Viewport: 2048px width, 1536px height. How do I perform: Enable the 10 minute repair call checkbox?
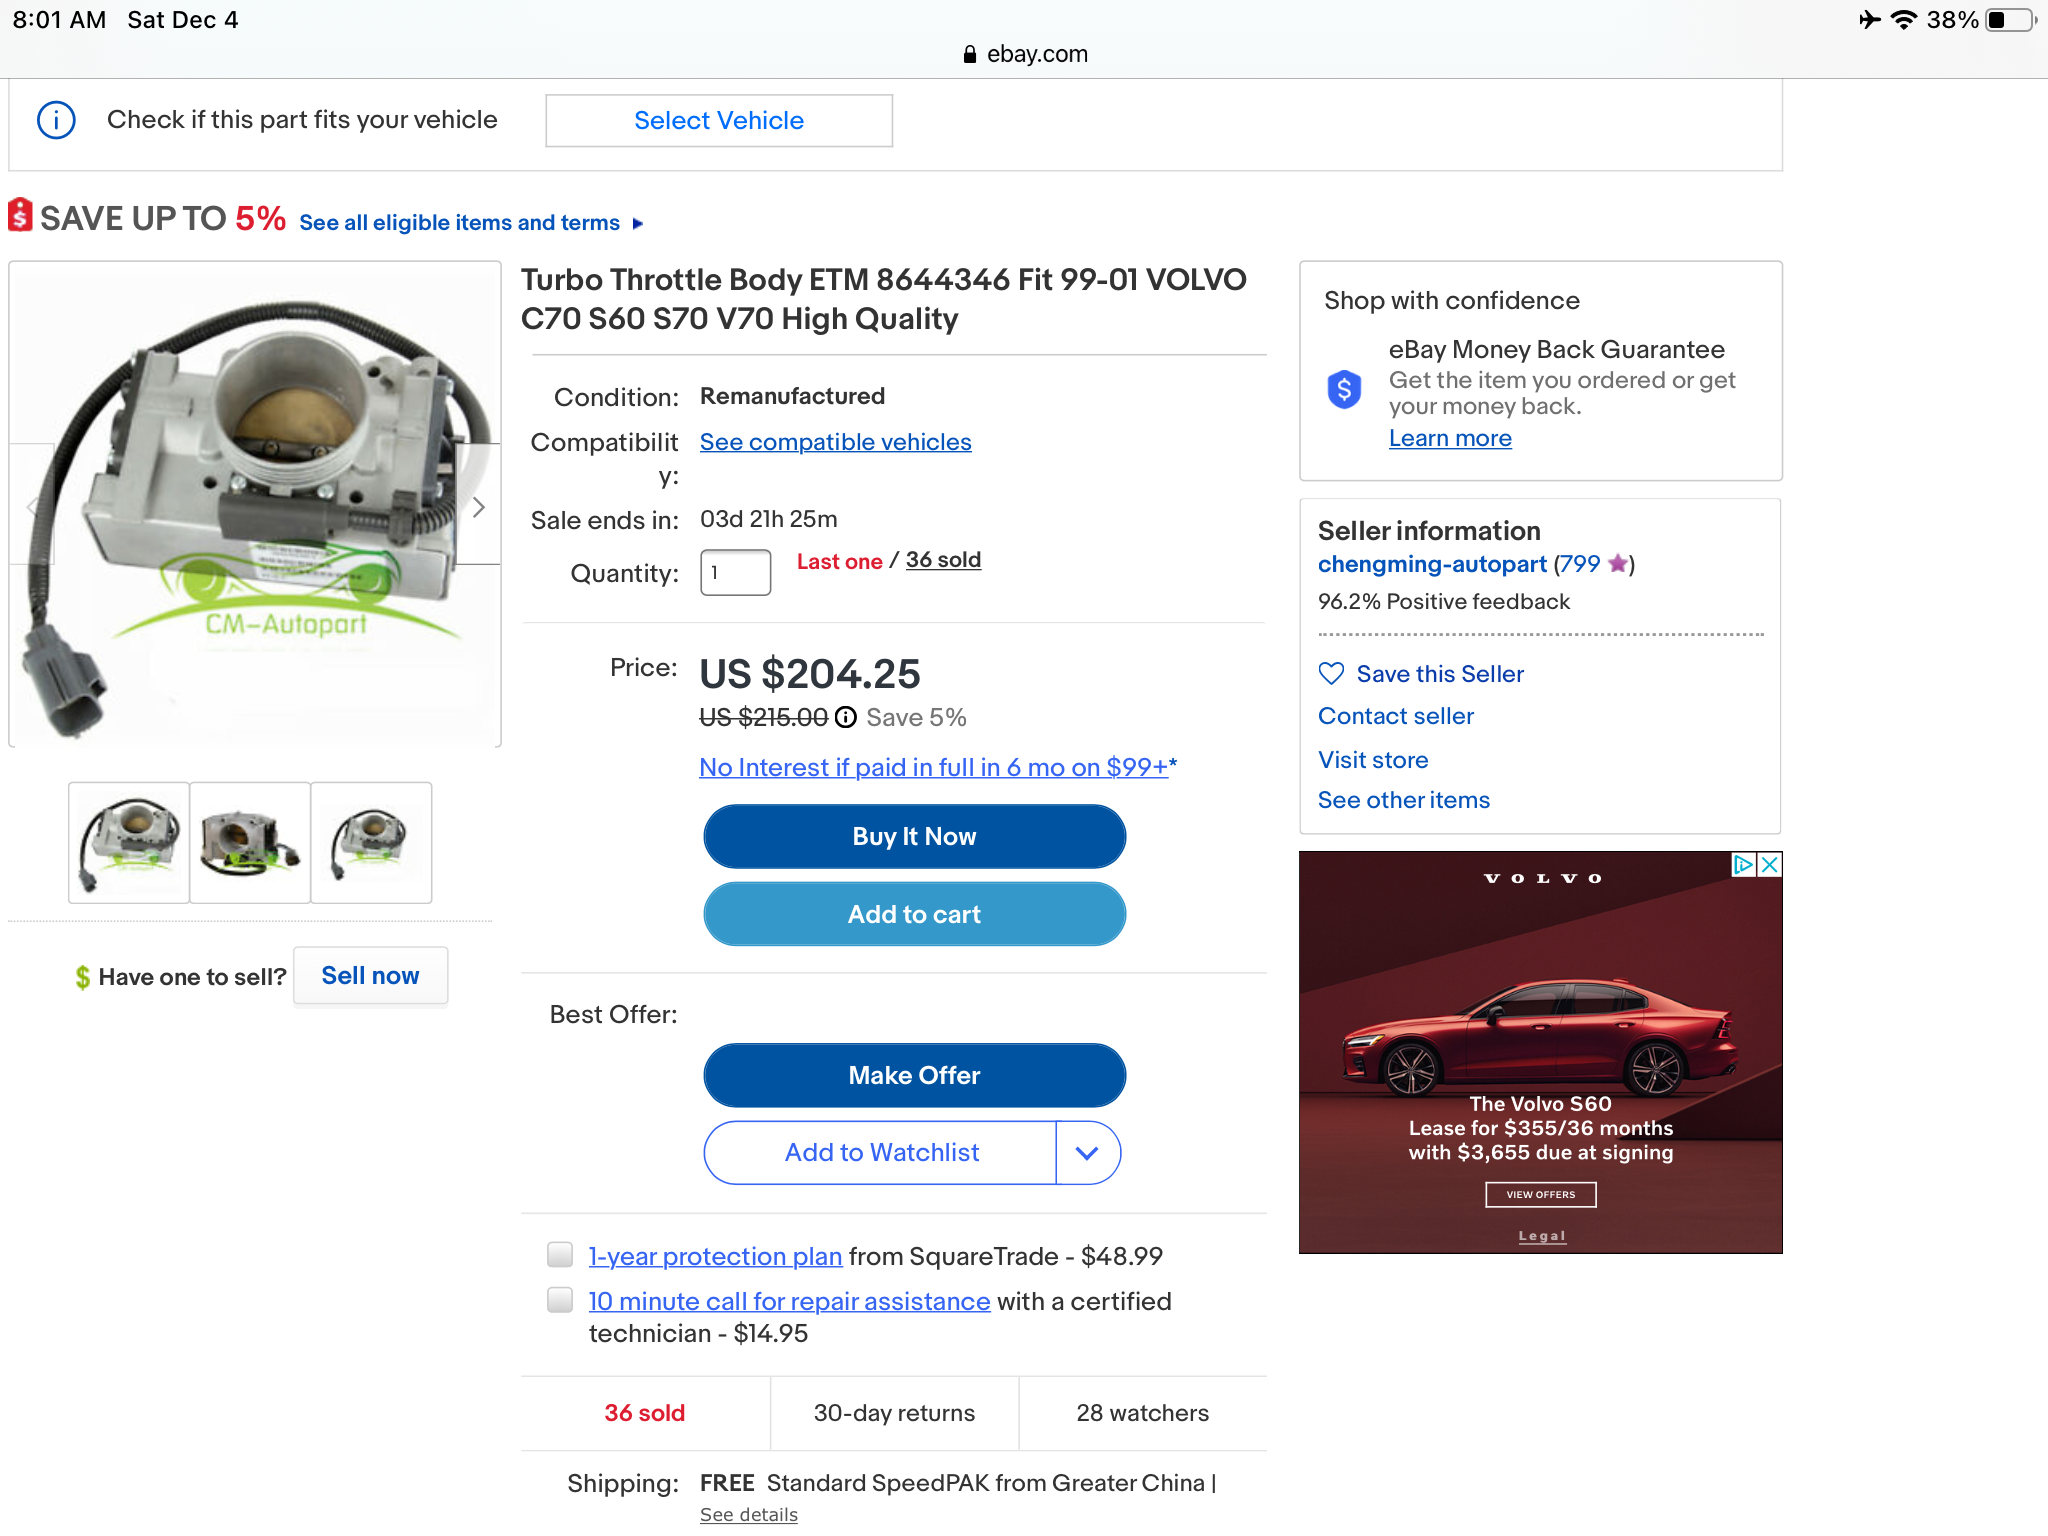pyautogui.click(x=560, y=1300)
